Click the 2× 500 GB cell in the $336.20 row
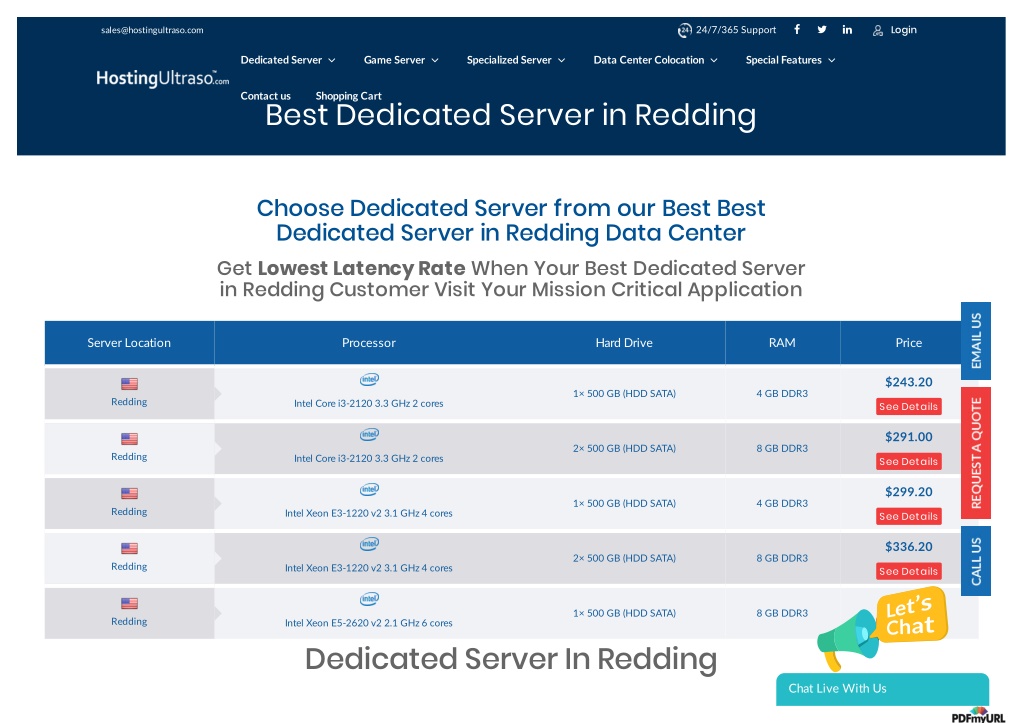Screen dimensions: 1024x723 click(624, 558)
